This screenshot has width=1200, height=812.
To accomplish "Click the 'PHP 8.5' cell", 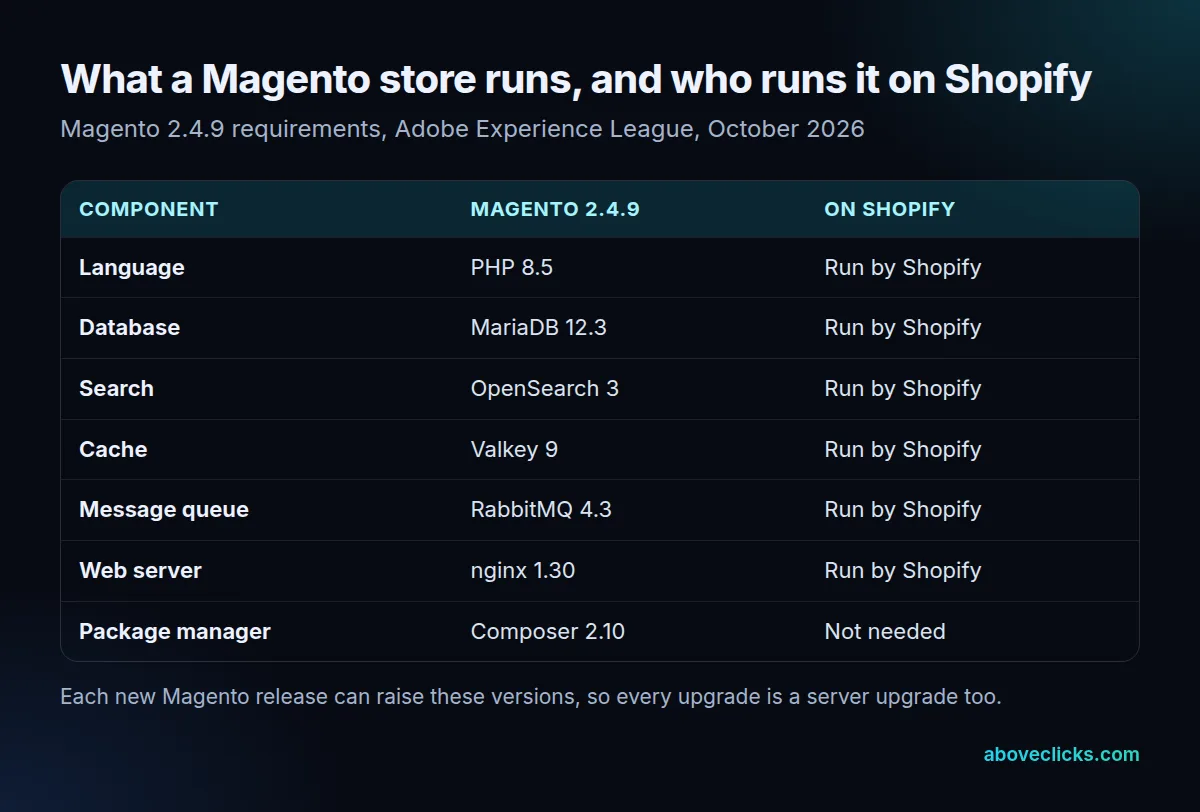I will coord(512,268).
